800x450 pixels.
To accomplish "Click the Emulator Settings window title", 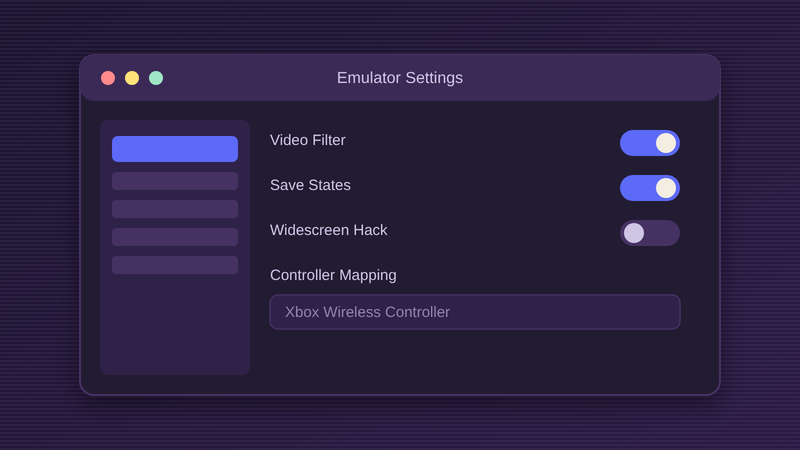I will point(400,78).
